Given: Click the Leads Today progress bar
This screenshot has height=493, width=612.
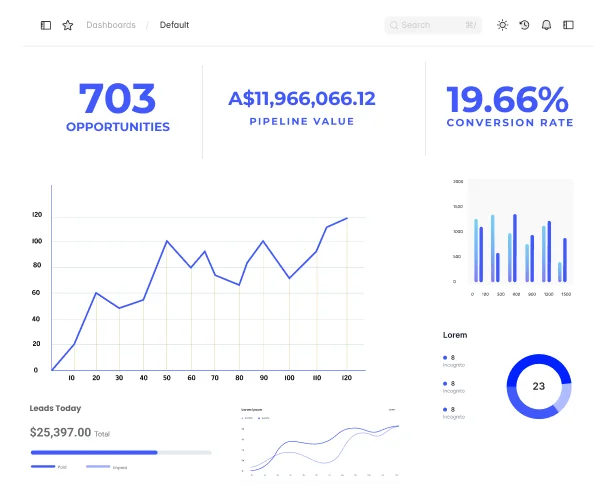Looking at the screenshot, I should pyautogui.click(x=120, y=453).
